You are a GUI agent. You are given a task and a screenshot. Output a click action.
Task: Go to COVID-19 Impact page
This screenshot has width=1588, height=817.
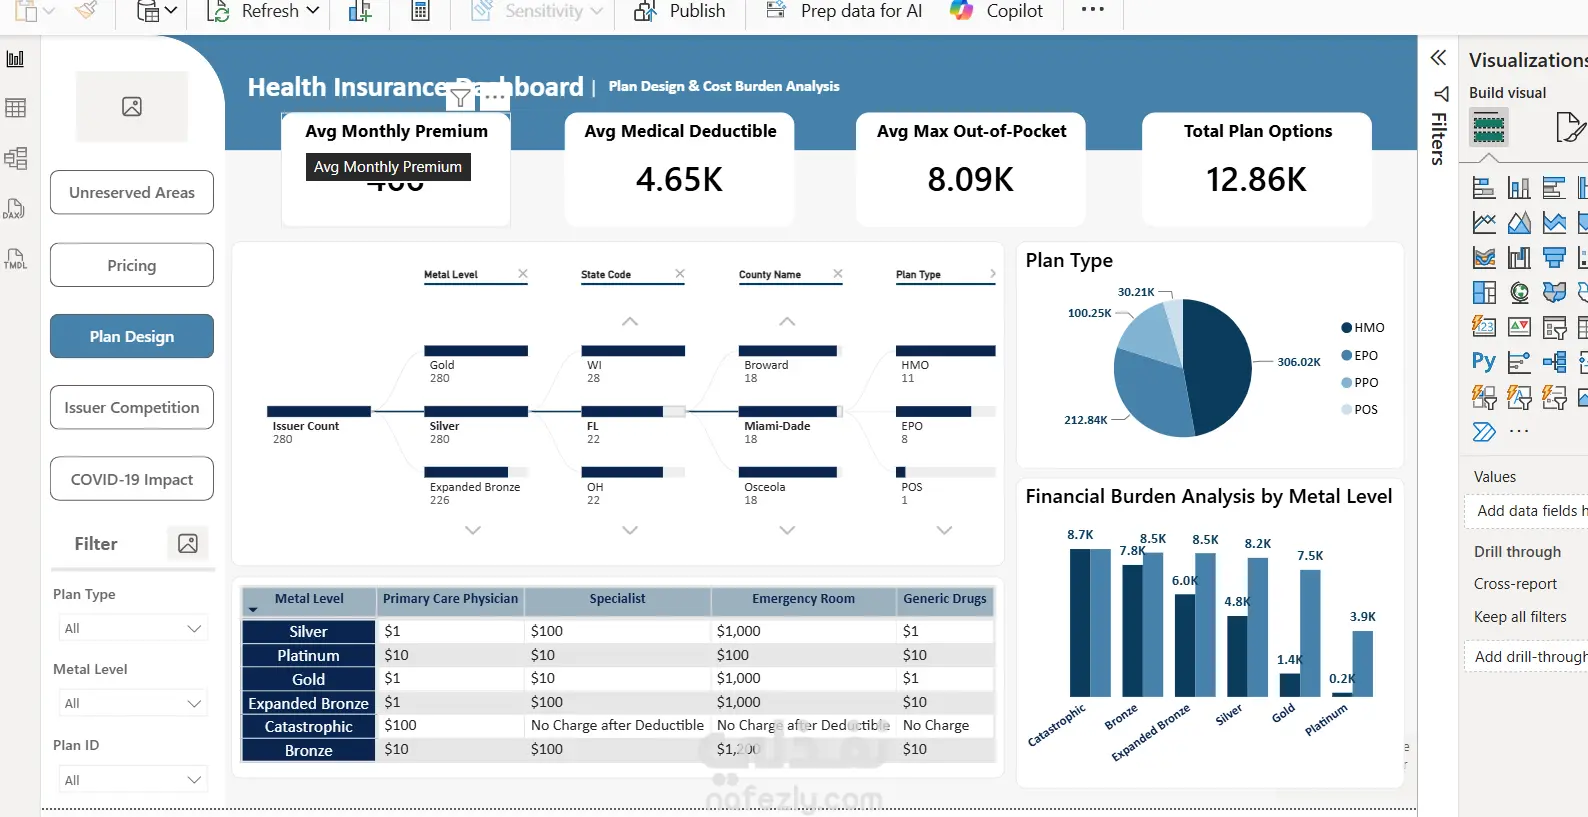click(x=132, y=479)
